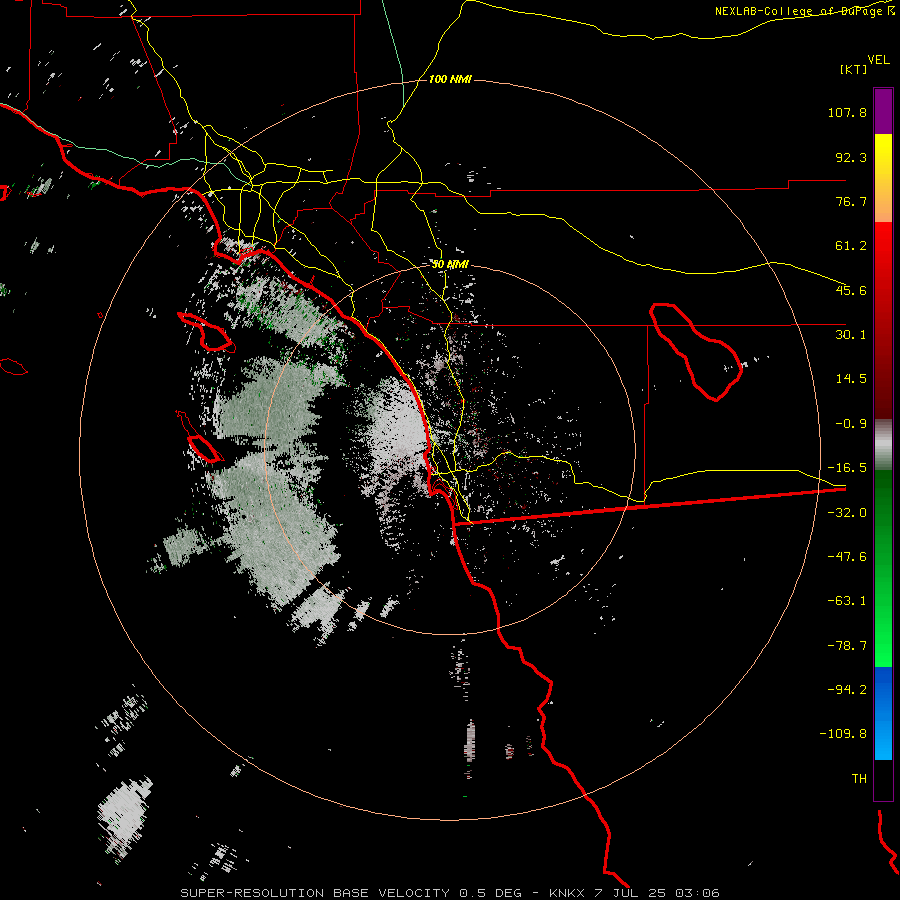
Task: Click the [KT] units label
Action: (x=853, y=69)
